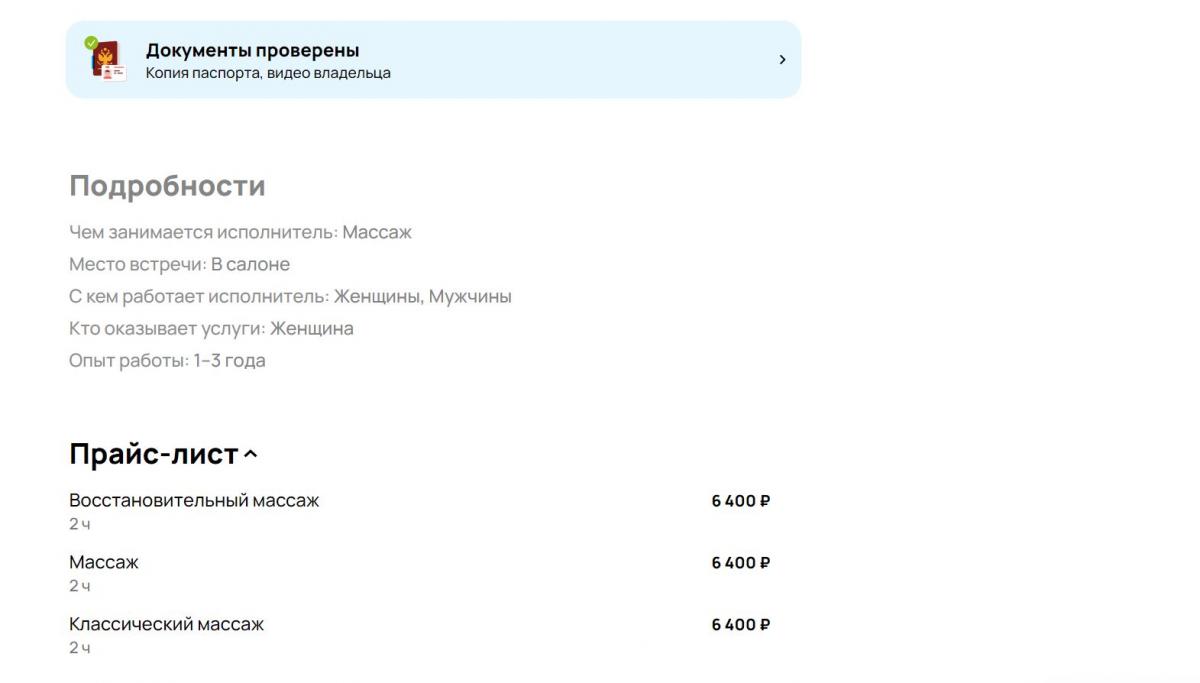Image resolution: width=1200 pixels, height=683 pixels.
Task: Click Копия паспорта, видео владельца subtitle
Action: (x=268, y=73)
